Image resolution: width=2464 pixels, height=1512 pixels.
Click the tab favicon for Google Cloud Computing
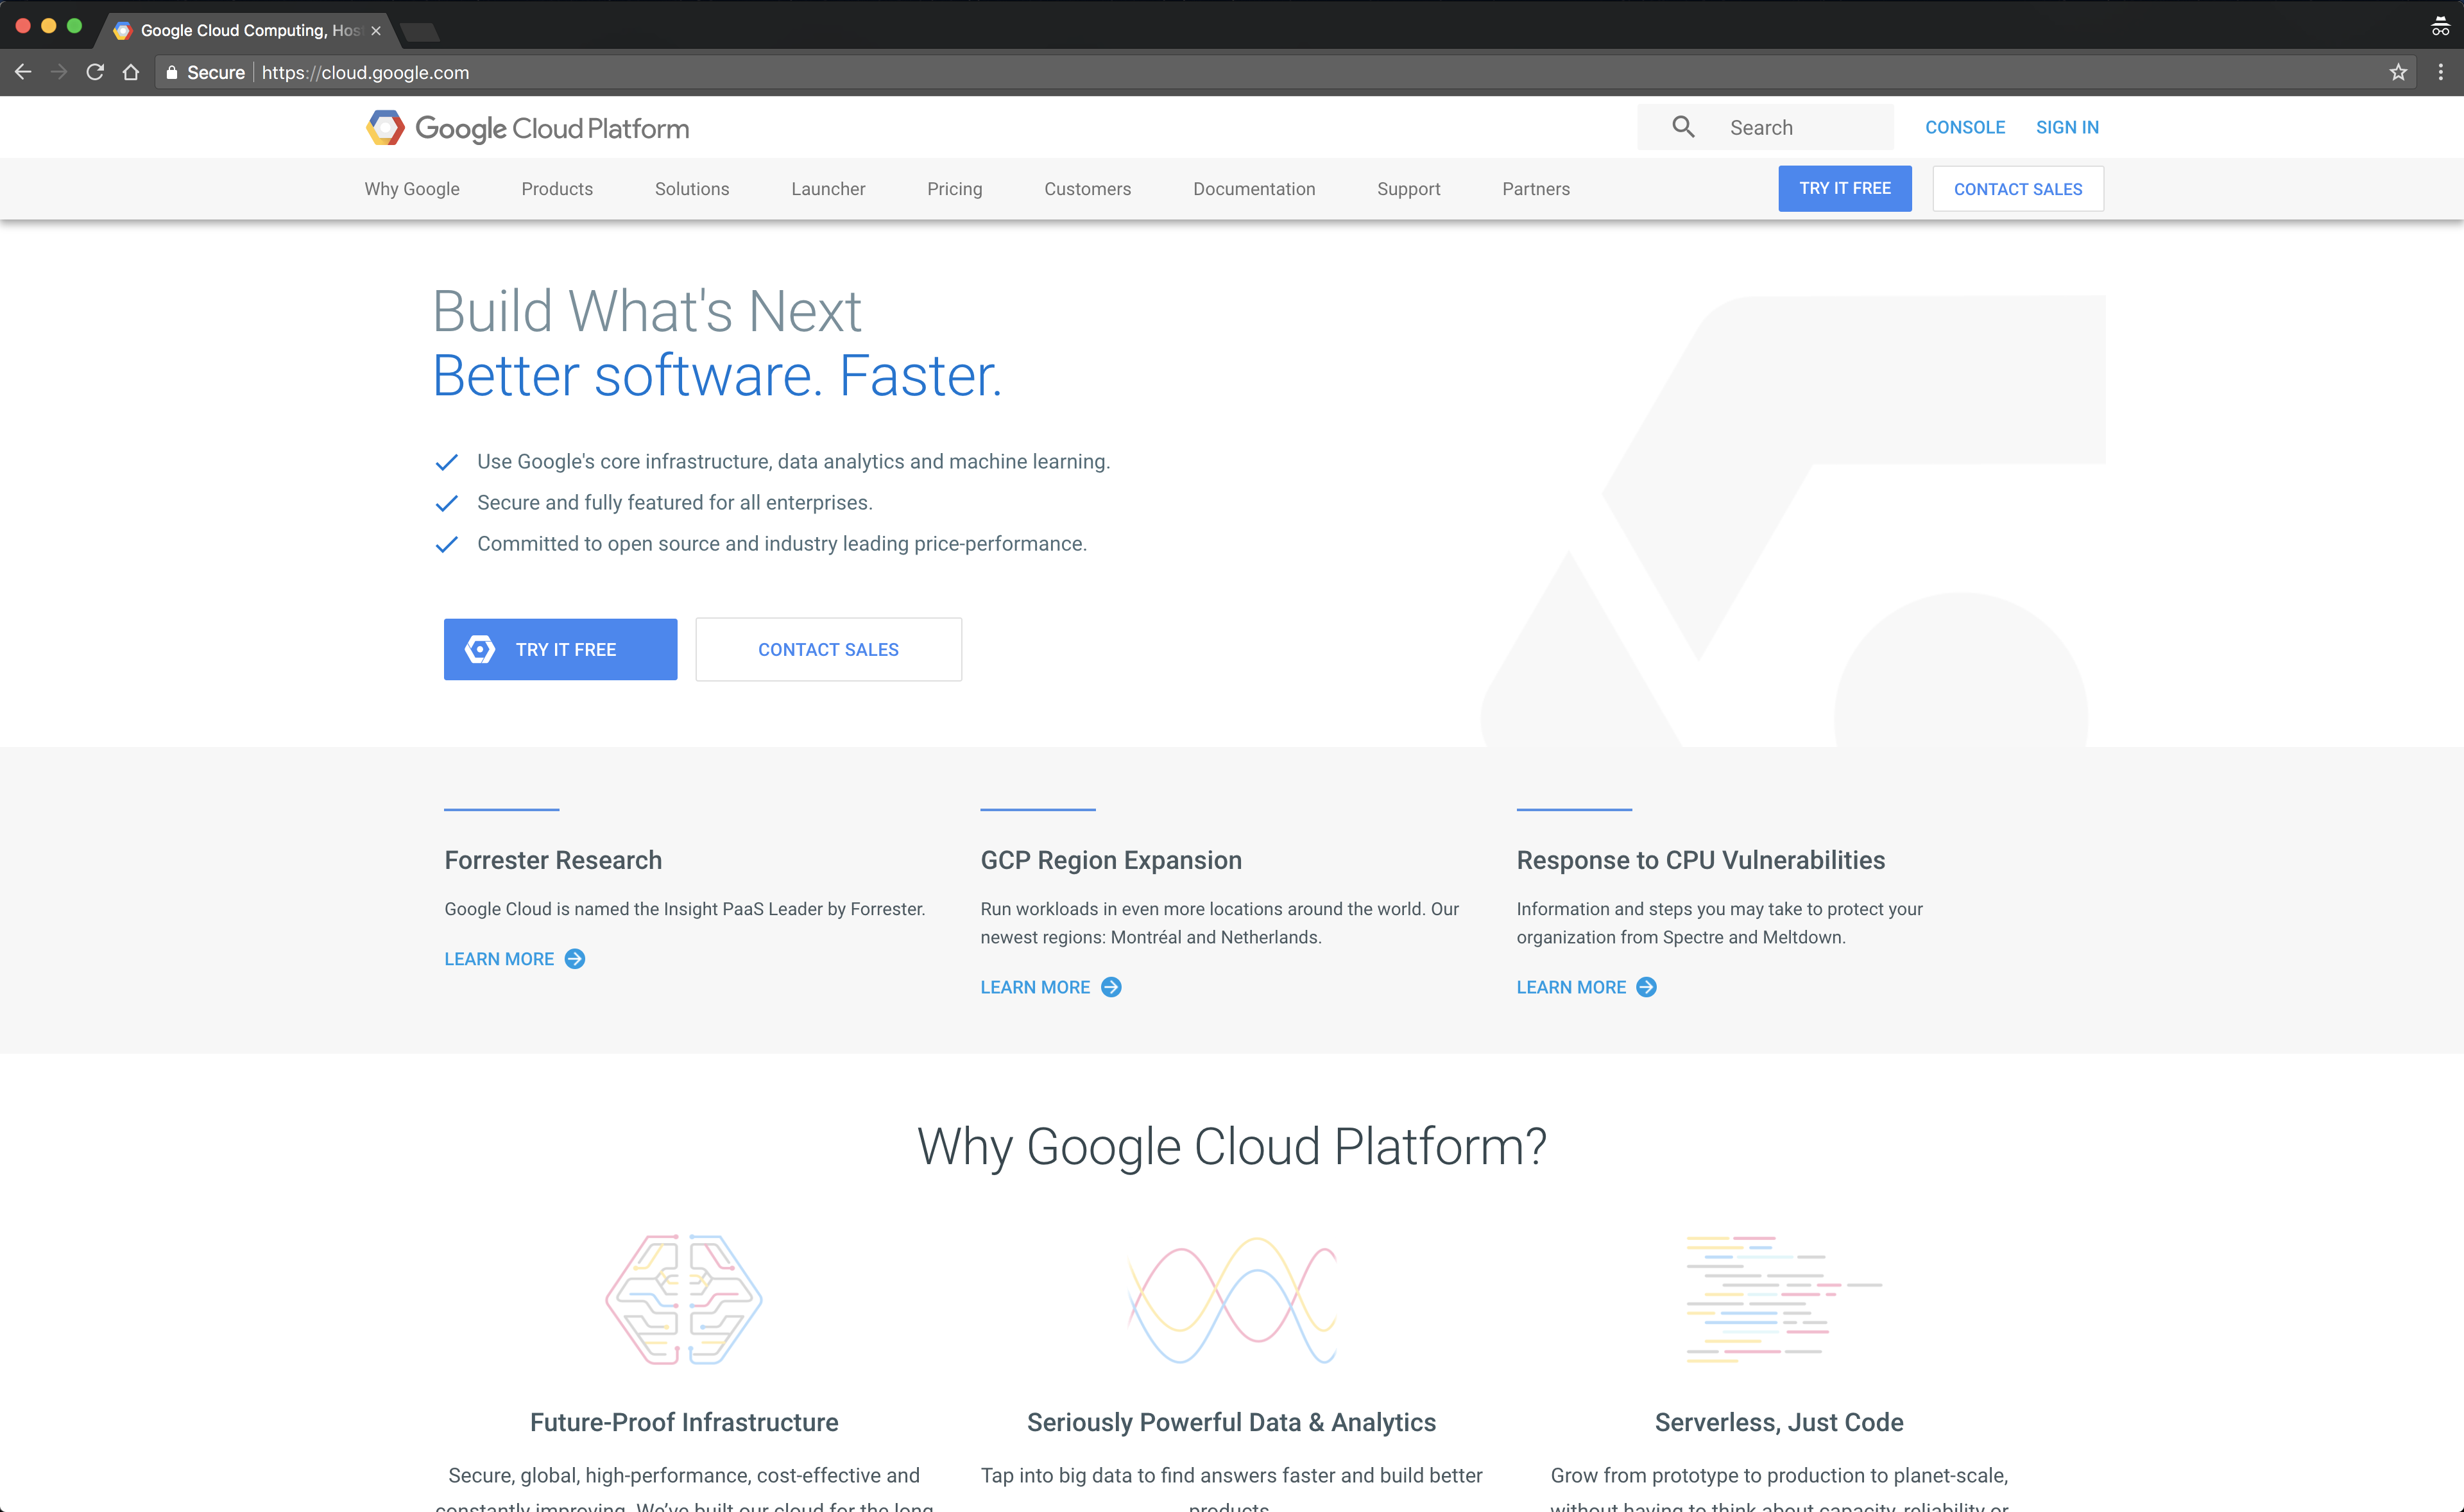tap(122, 30)
